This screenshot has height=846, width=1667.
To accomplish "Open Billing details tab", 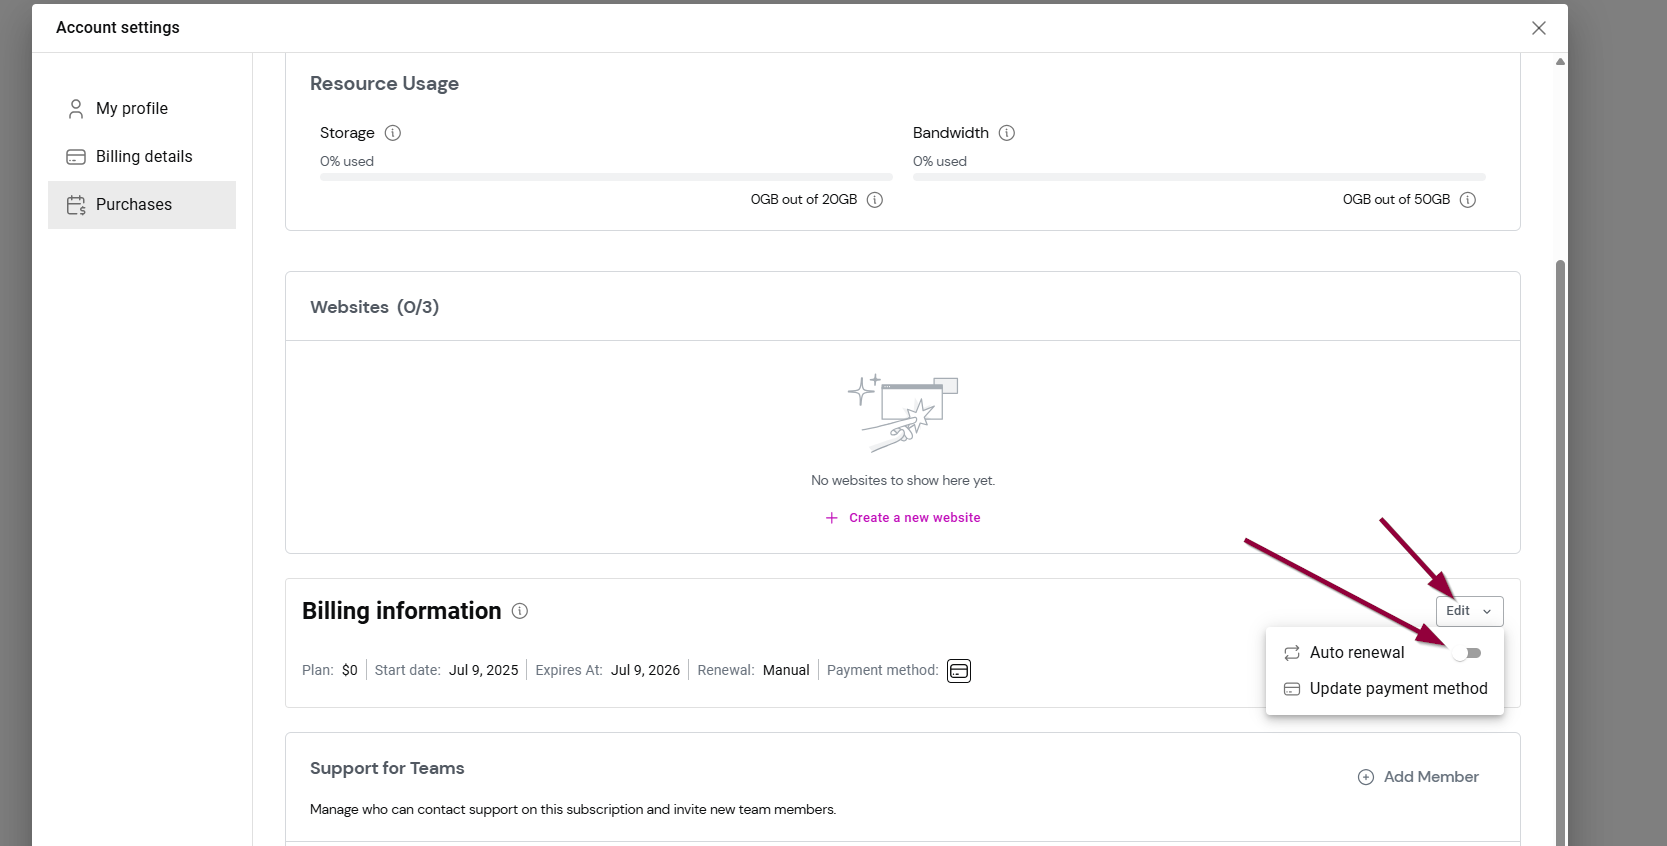I will tap(144, 156).
